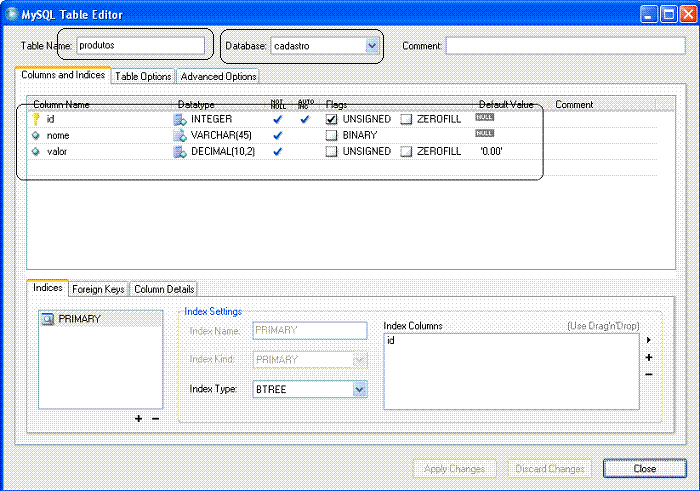Click the Default Value column header
The width and height of the screenshot is (700, 491).
click(506, 104)
